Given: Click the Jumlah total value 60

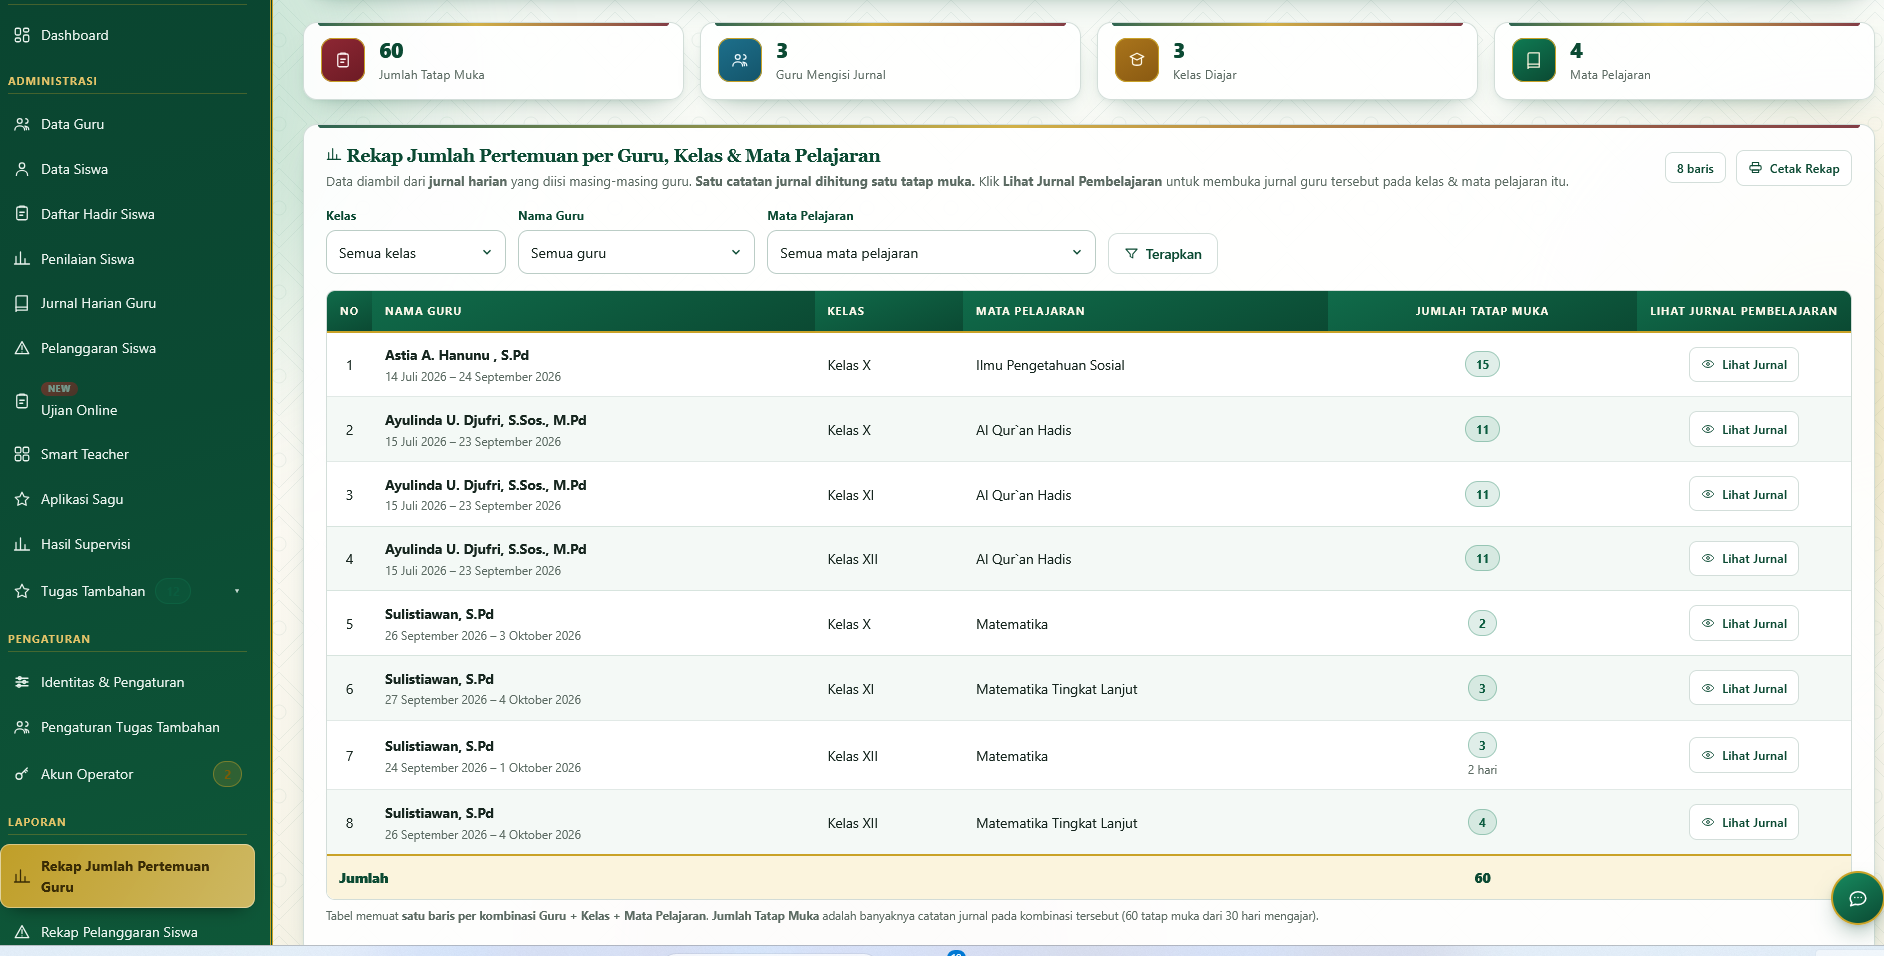Looking at the screenshot, I should 1482,878.
